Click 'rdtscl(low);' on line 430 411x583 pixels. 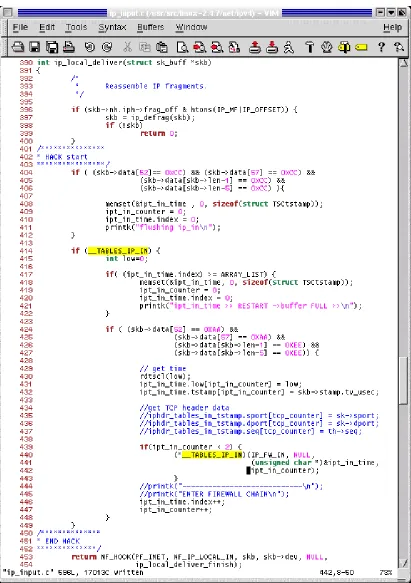pos(165,376)
